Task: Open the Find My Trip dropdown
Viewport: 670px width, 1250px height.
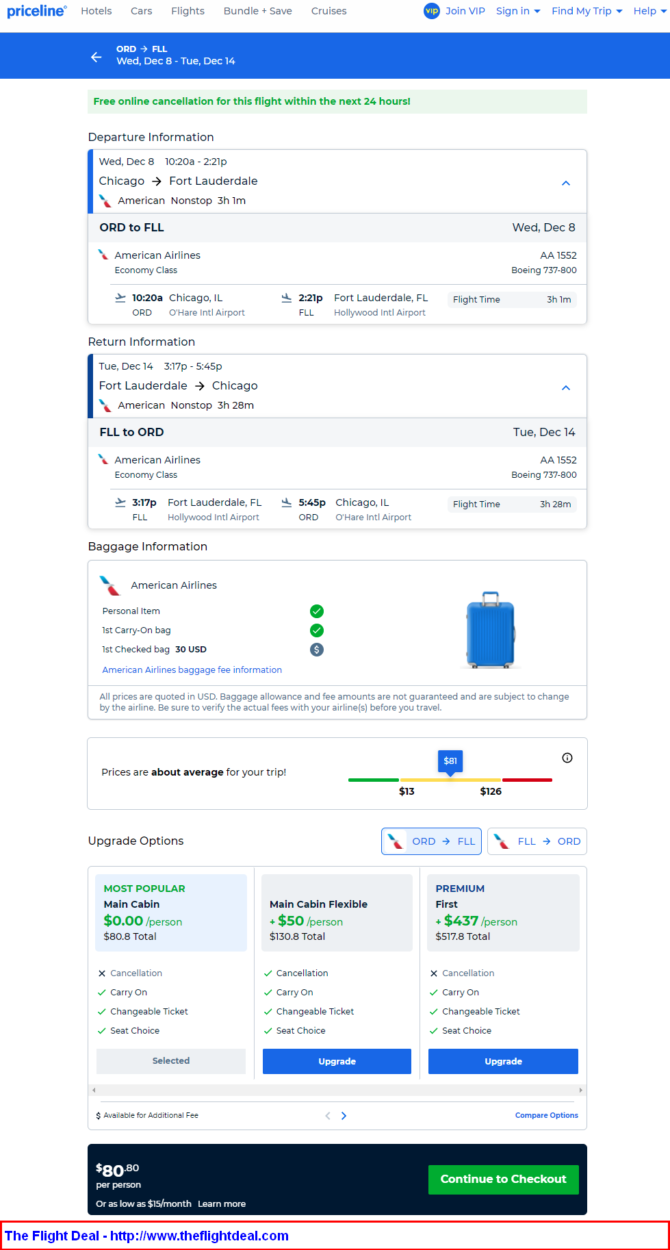Action: (587, 11)
